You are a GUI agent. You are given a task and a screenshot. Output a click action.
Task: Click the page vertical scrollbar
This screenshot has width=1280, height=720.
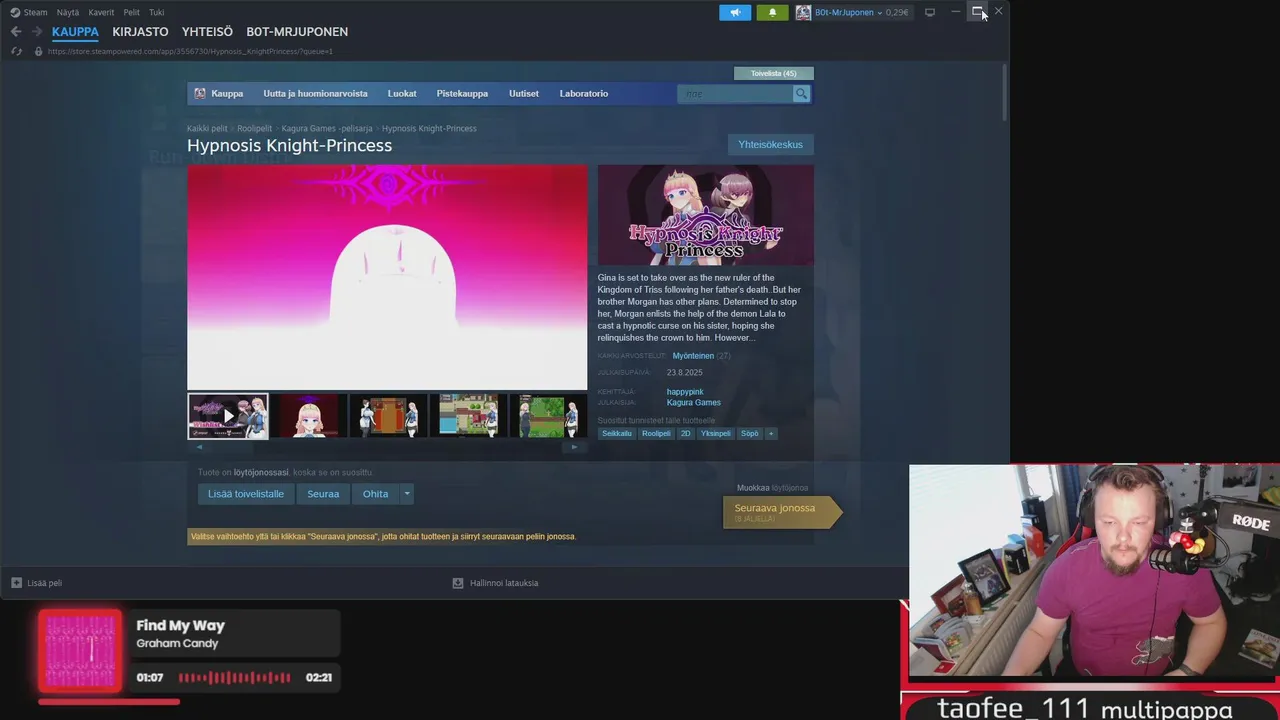click(x=1004, y=92)
